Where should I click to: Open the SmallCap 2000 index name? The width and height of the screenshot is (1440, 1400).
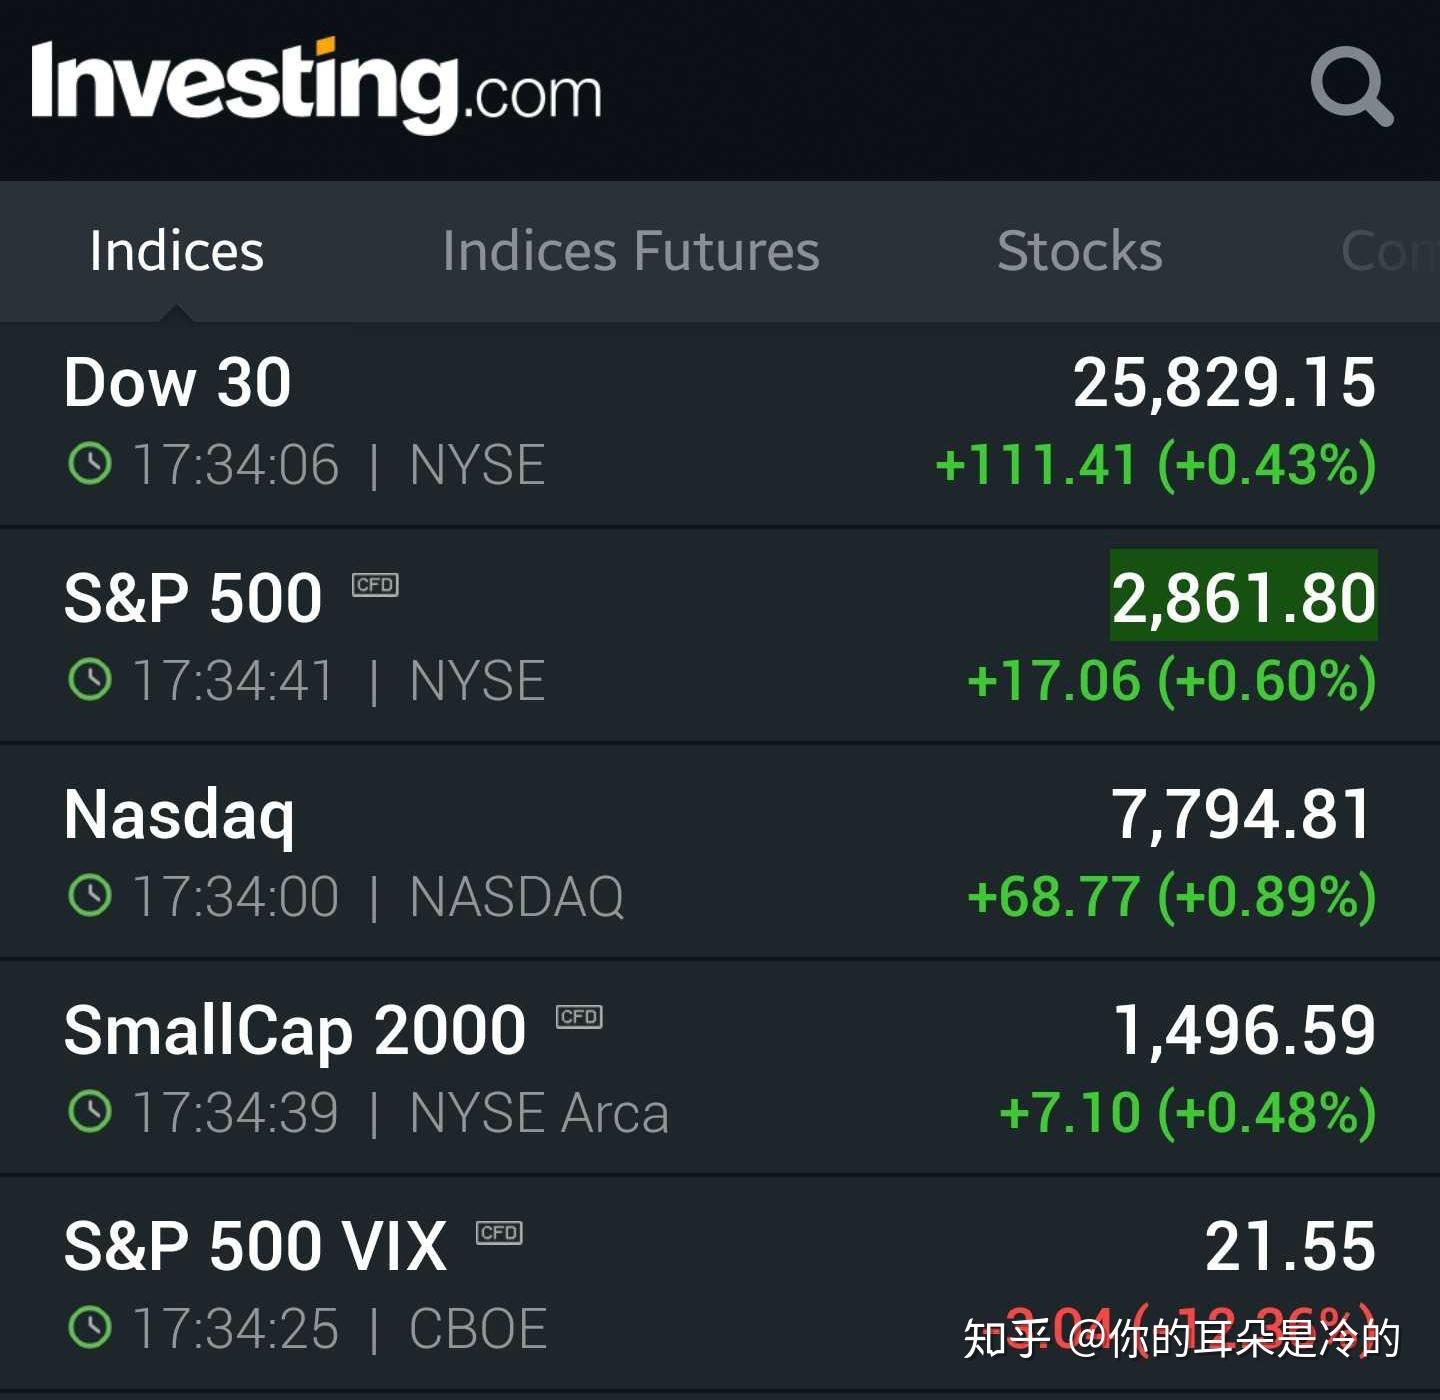tap(295, 1031)
